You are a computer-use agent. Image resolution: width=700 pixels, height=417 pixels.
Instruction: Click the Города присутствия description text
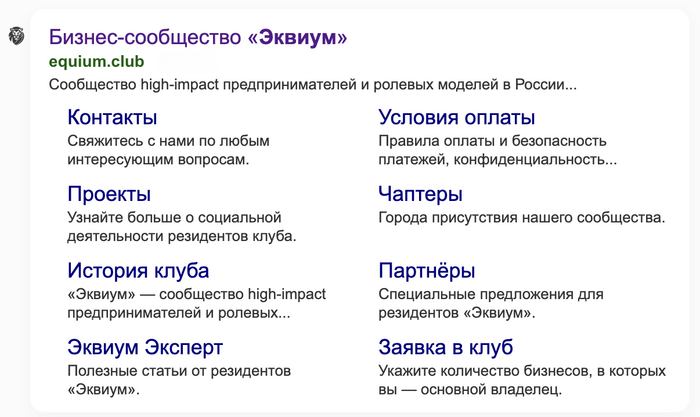pos(522,217)
